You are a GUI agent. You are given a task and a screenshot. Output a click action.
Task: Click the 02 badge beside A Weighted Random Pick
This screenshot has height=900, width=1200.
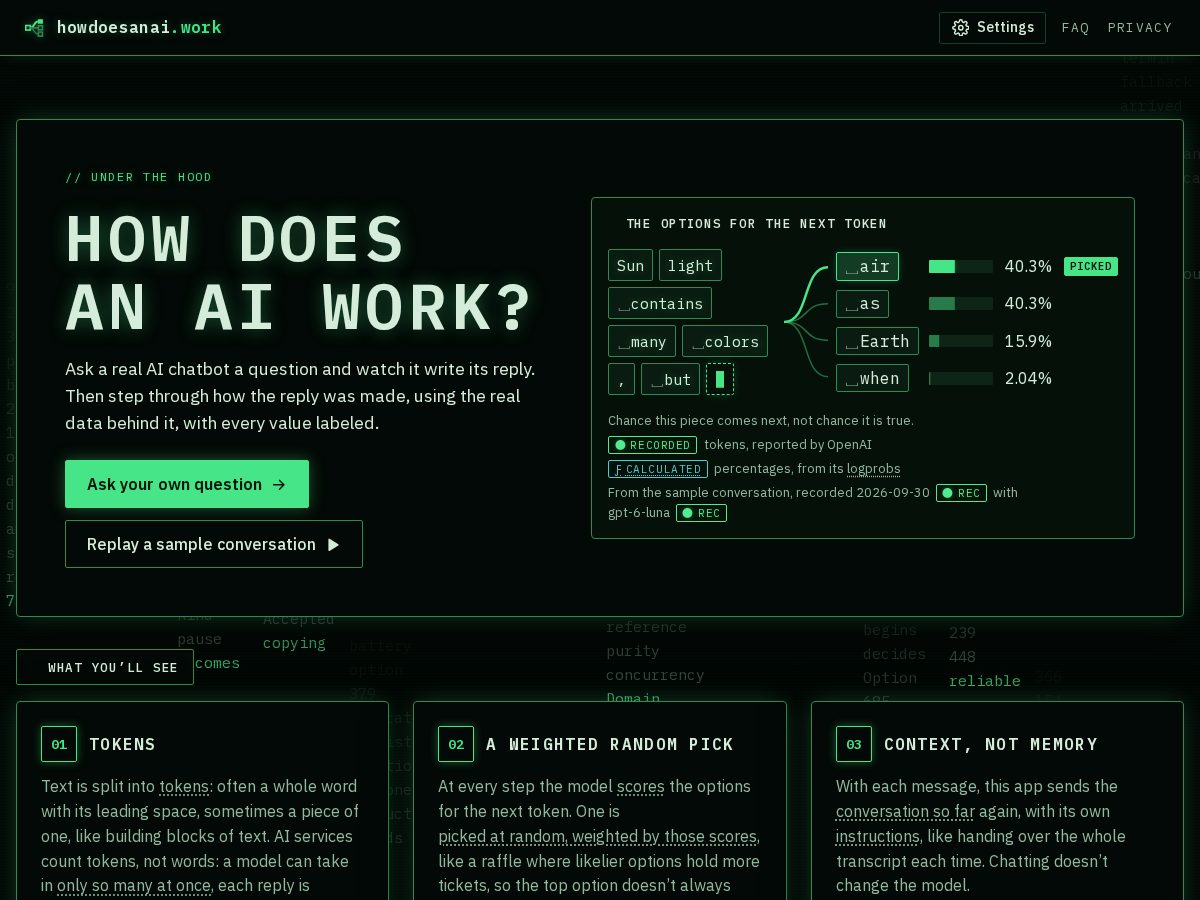(x=456, y=744)
